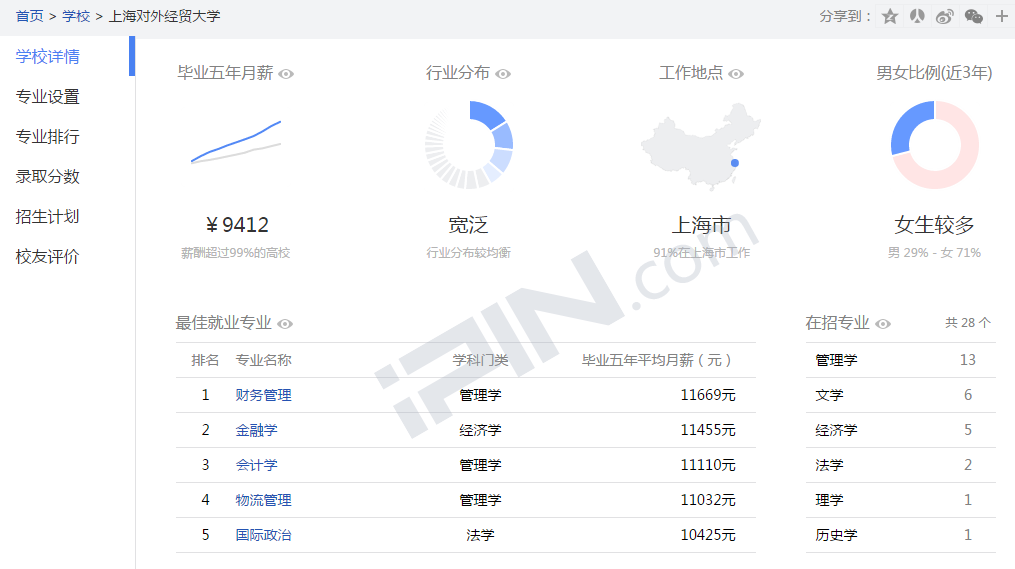Click 11669元 salary cell

708,395
